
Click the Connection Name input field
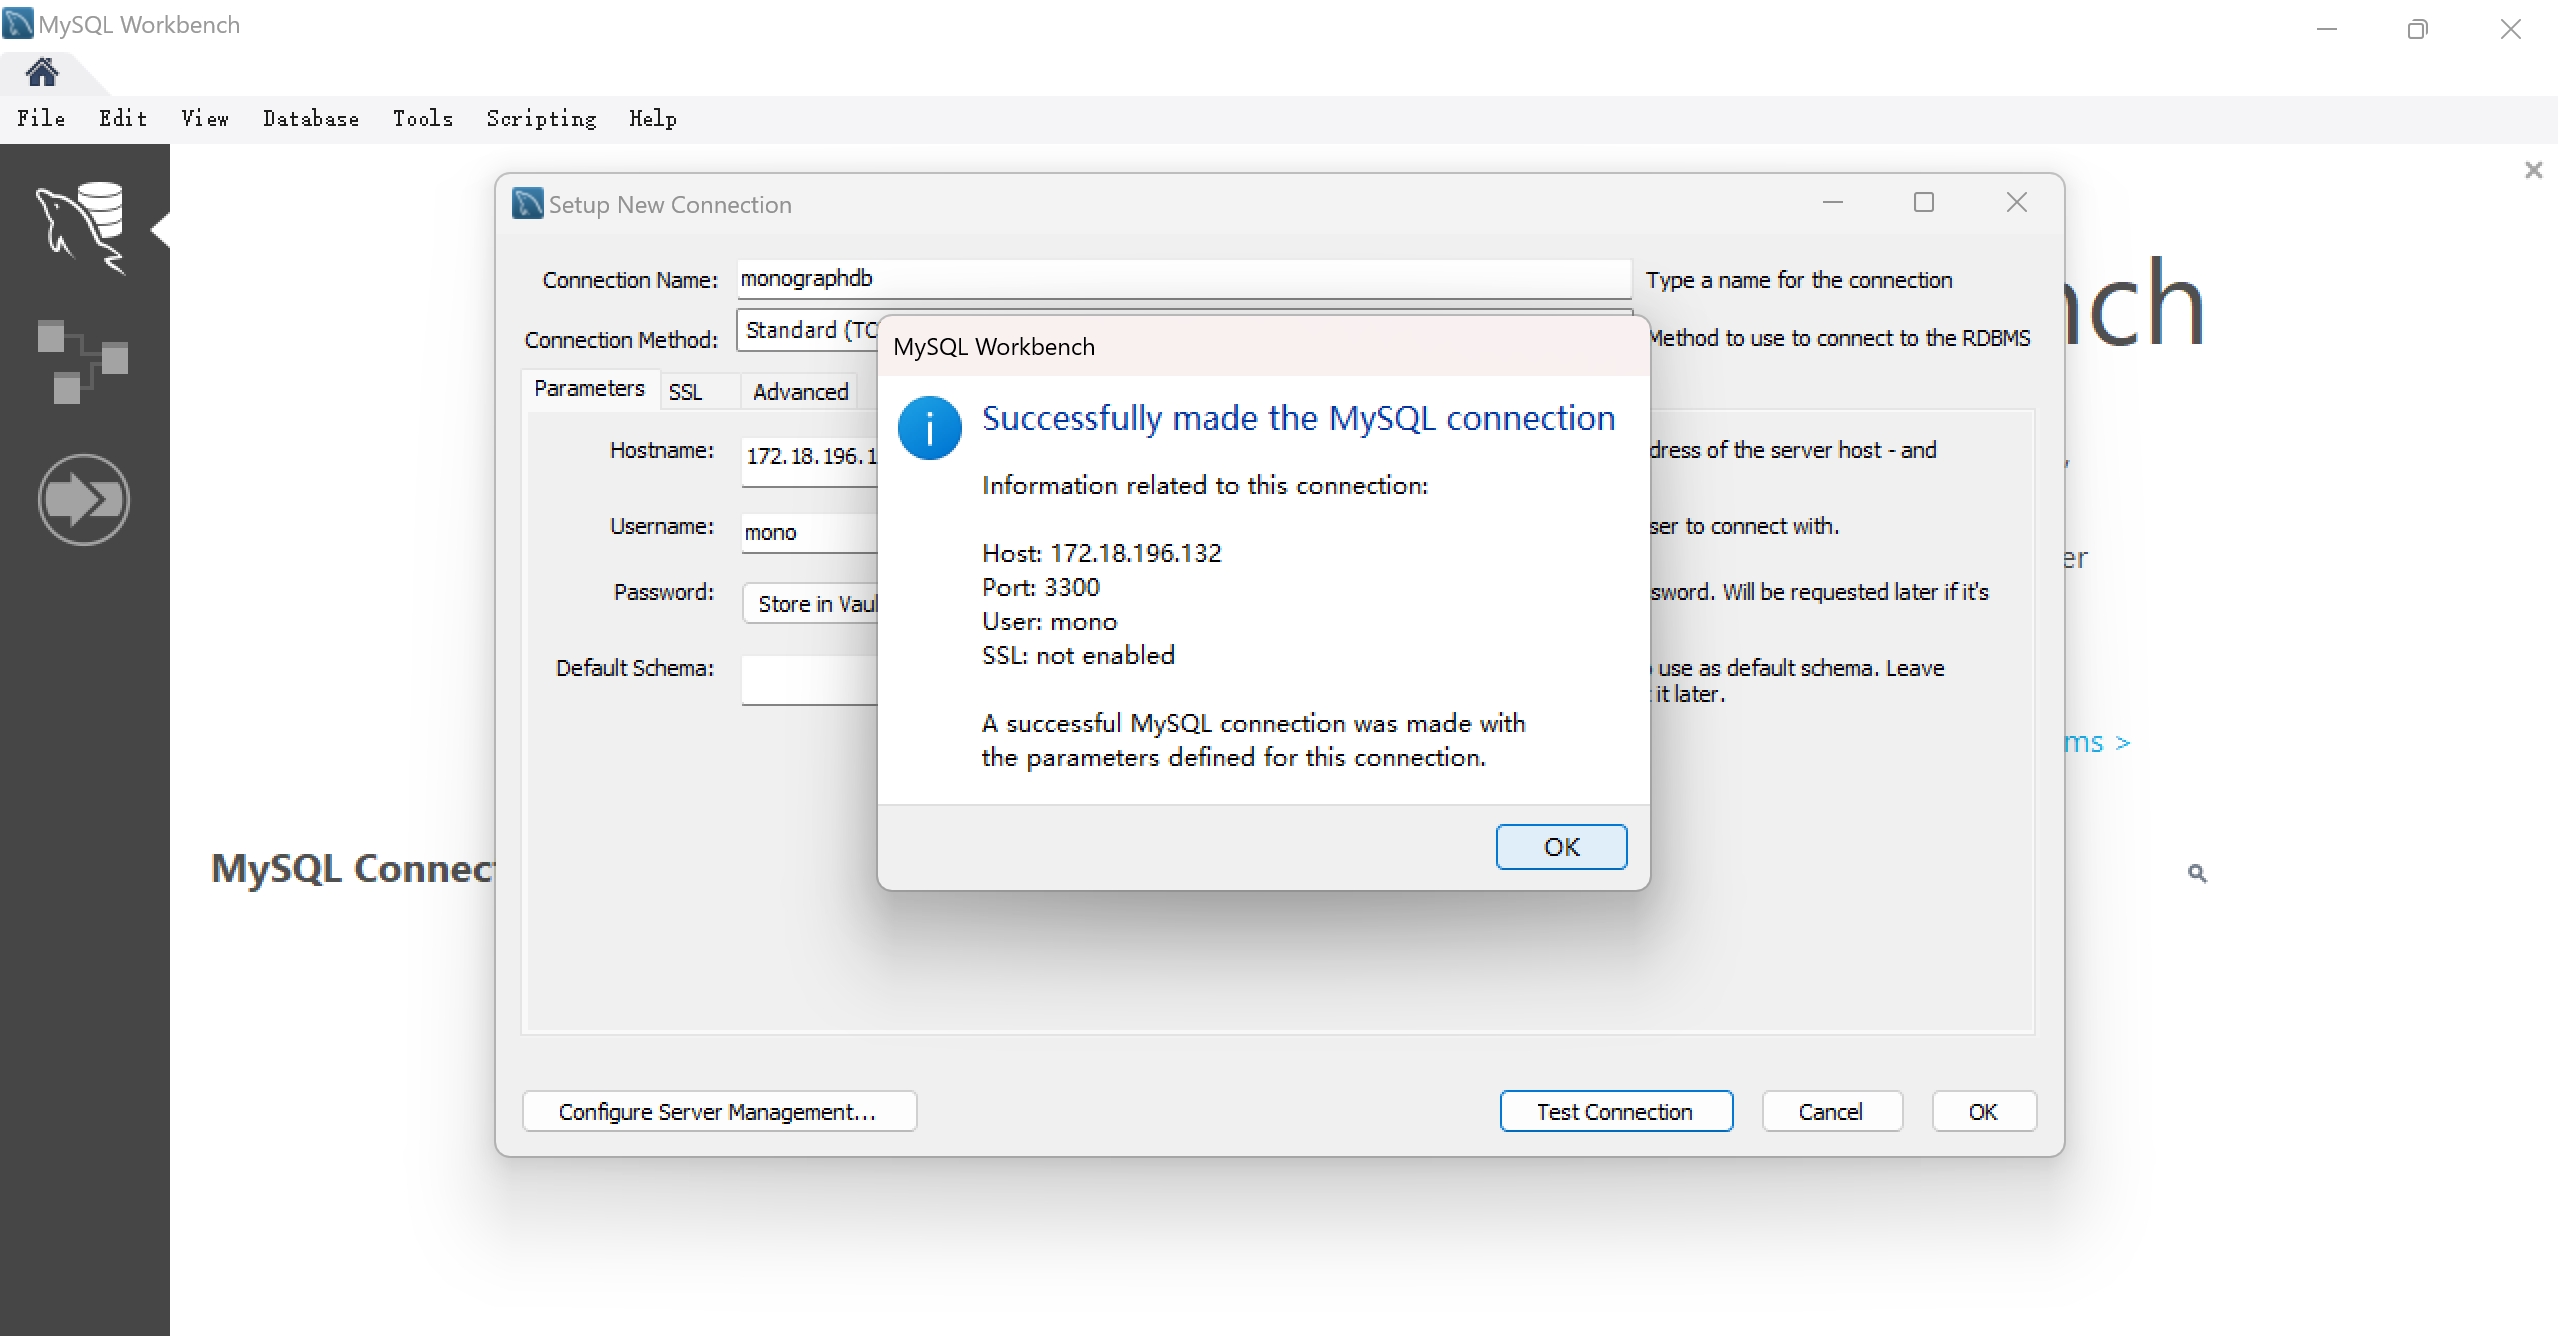point(1184,278)
